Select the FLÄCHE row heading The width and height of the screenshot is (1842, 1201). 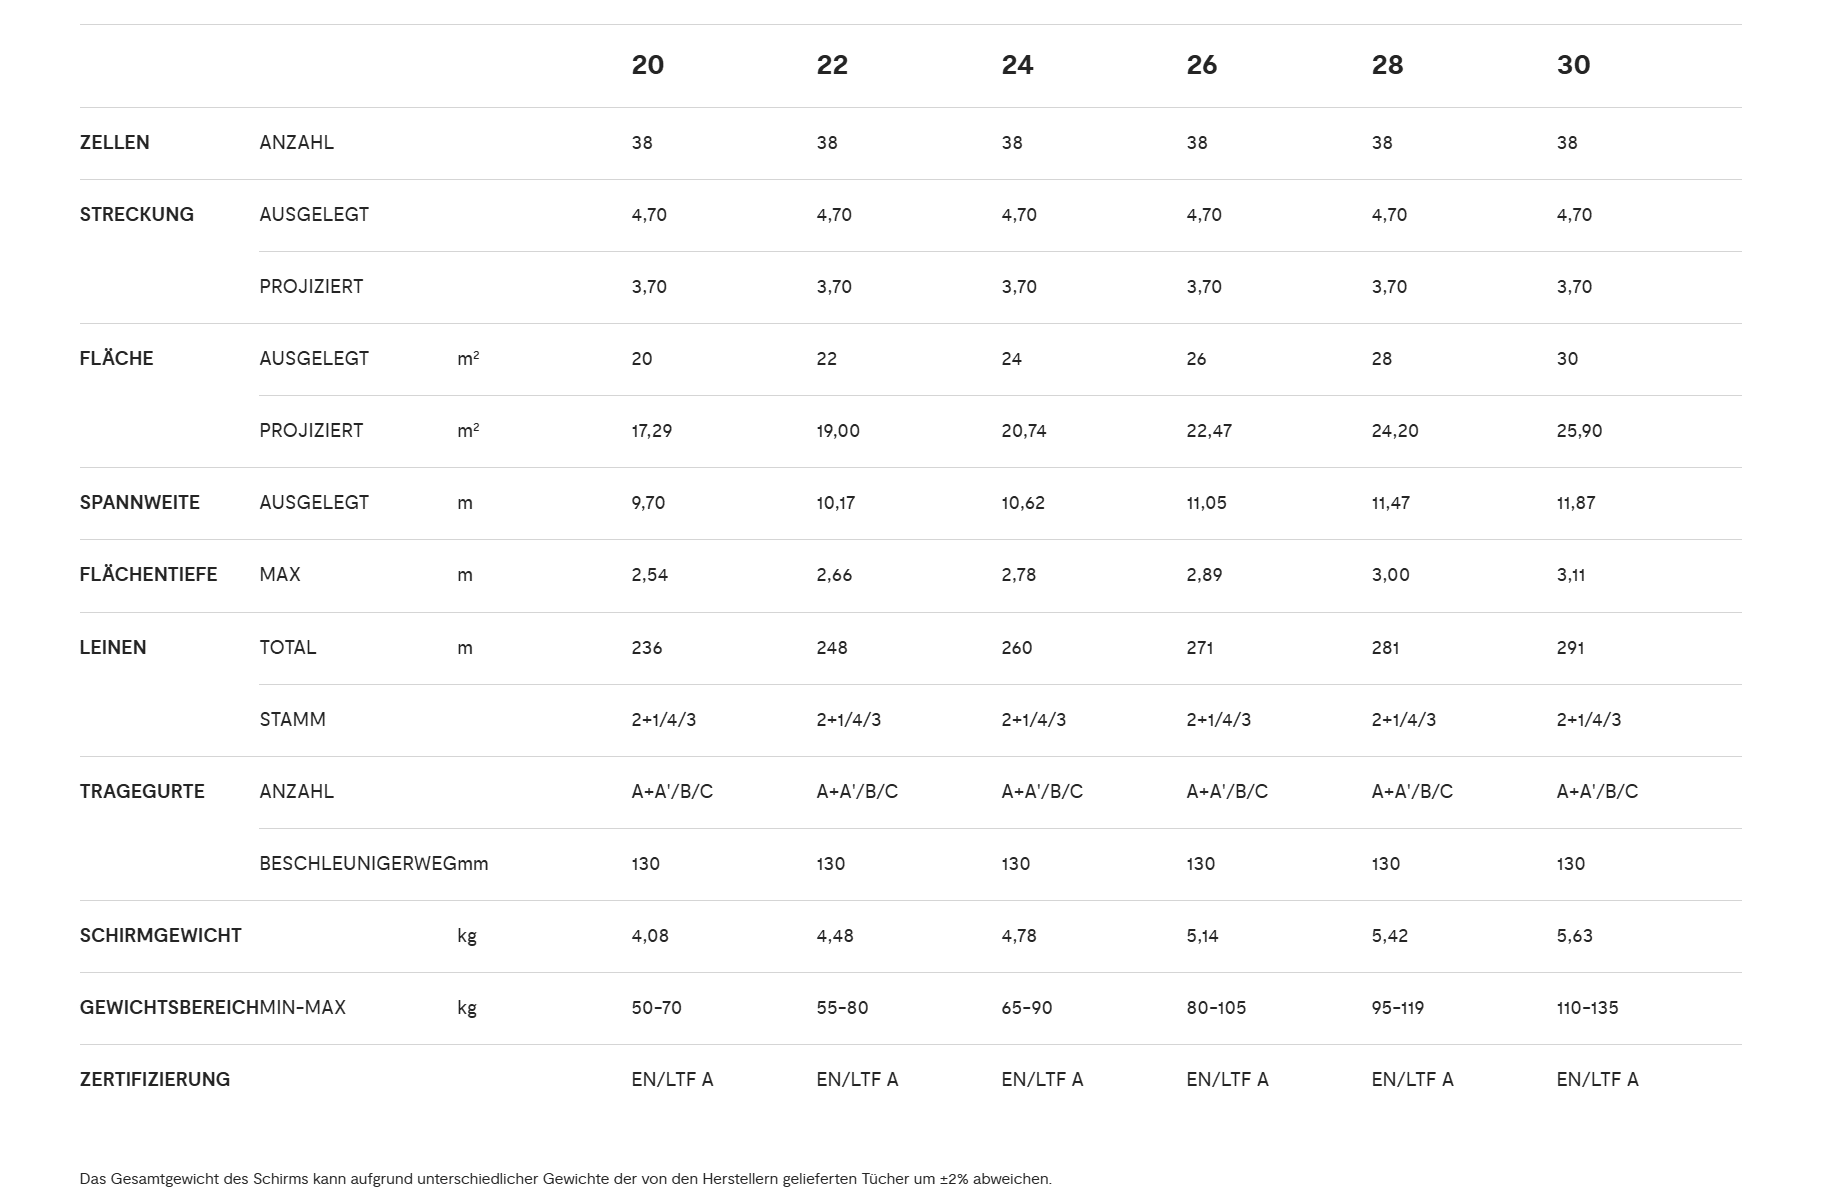[x=117, y=359]
